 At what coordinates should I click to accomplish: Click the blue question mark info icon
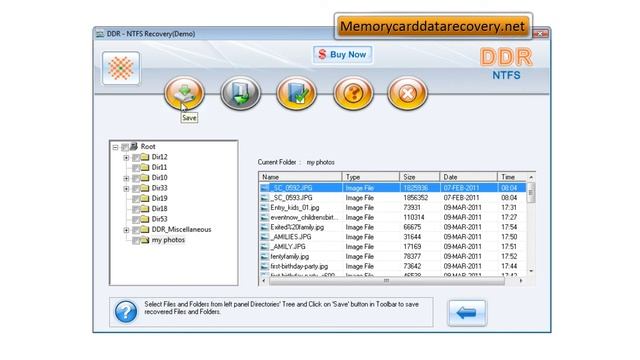(x=126, y=312)
